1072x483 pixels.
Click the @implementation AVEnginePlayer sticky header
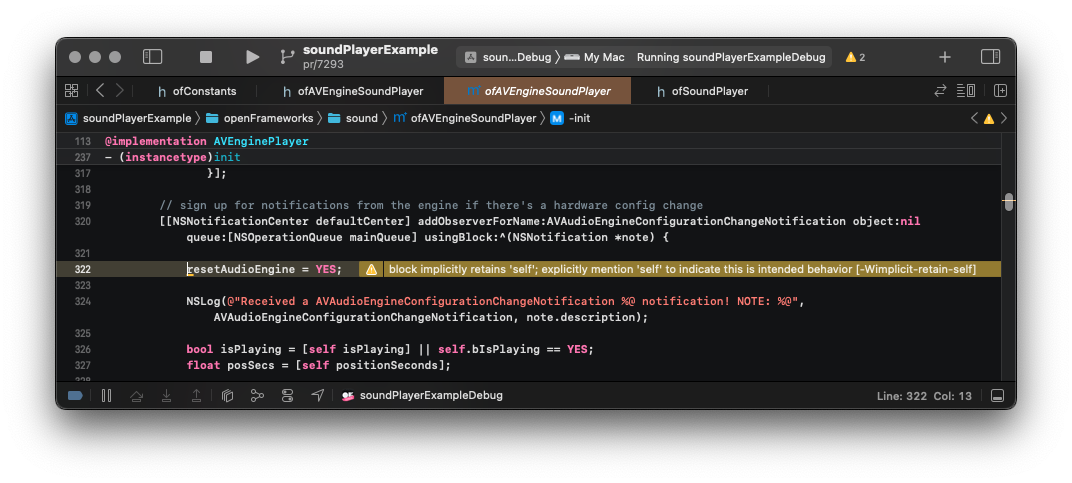(x=206, y=142)
